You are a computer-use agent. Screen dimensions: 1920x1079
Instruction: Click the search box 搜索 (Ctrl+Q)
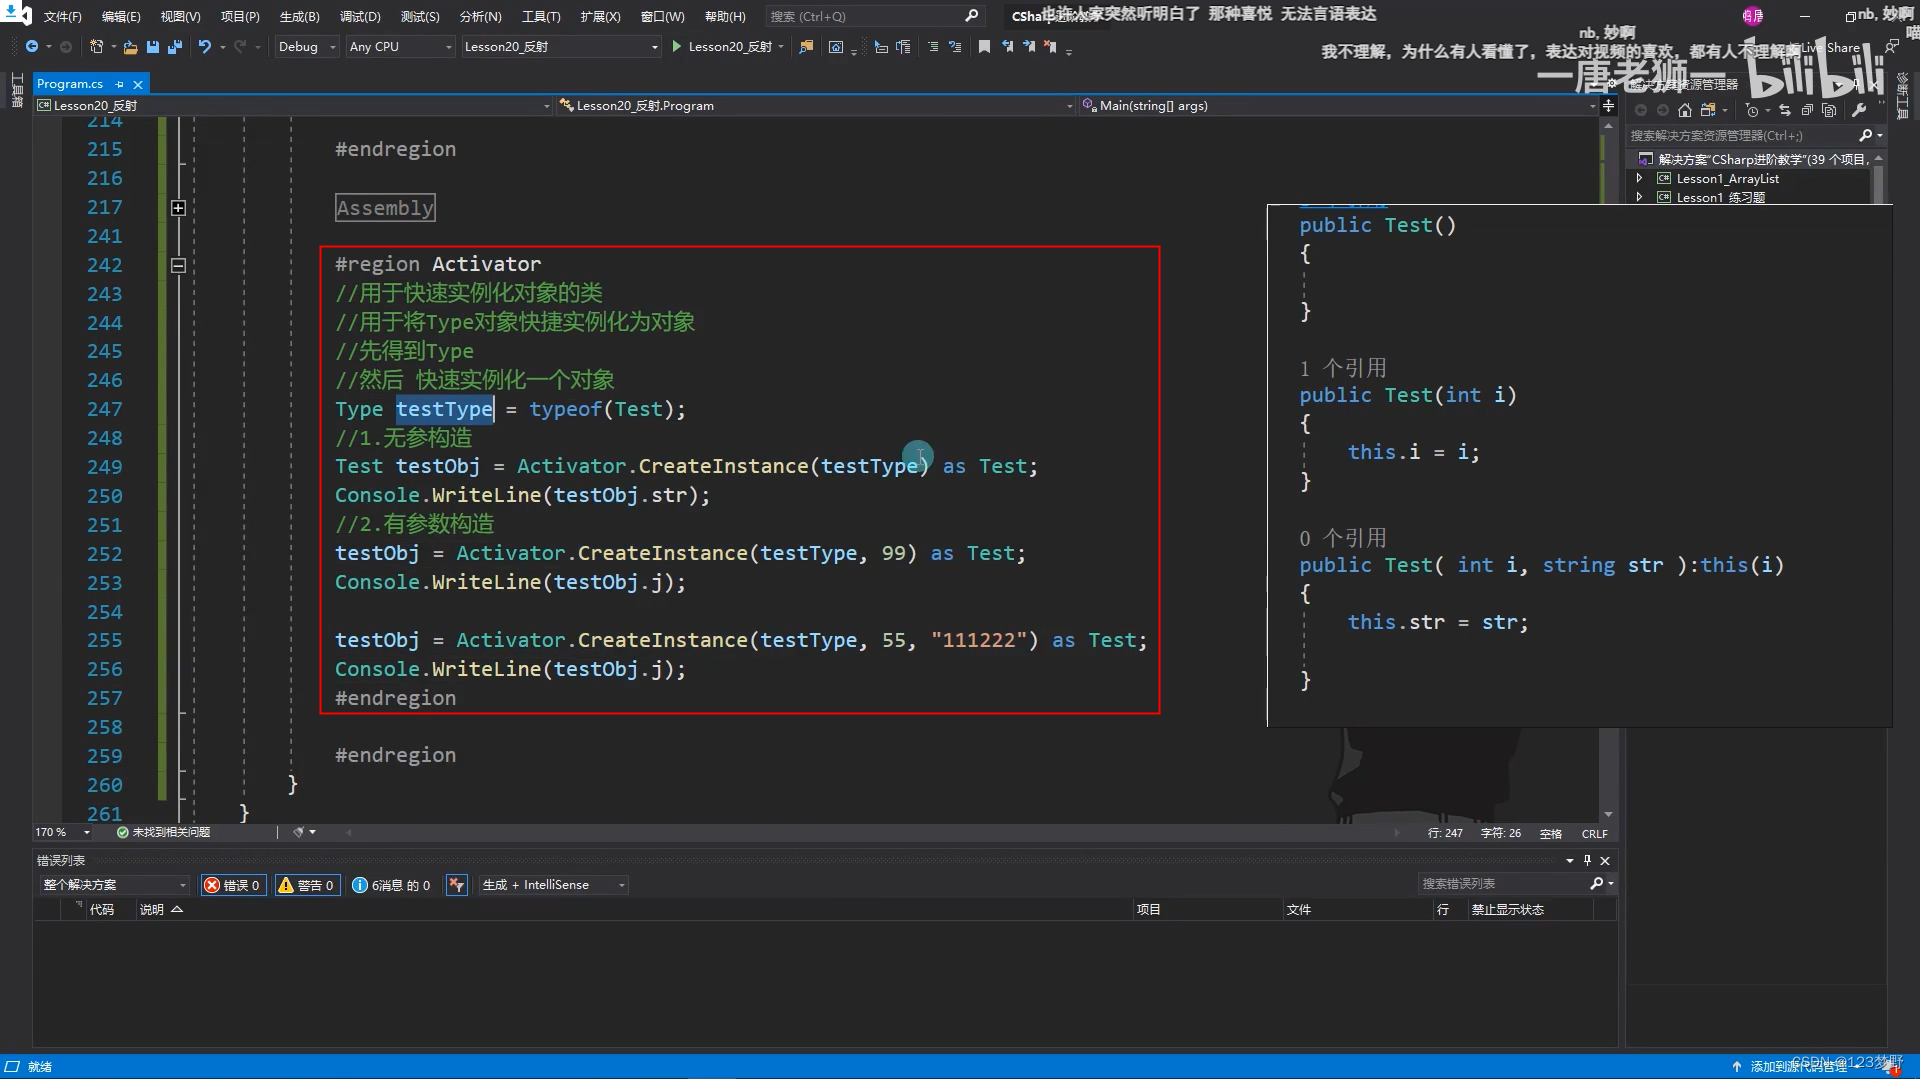(874, 17)
